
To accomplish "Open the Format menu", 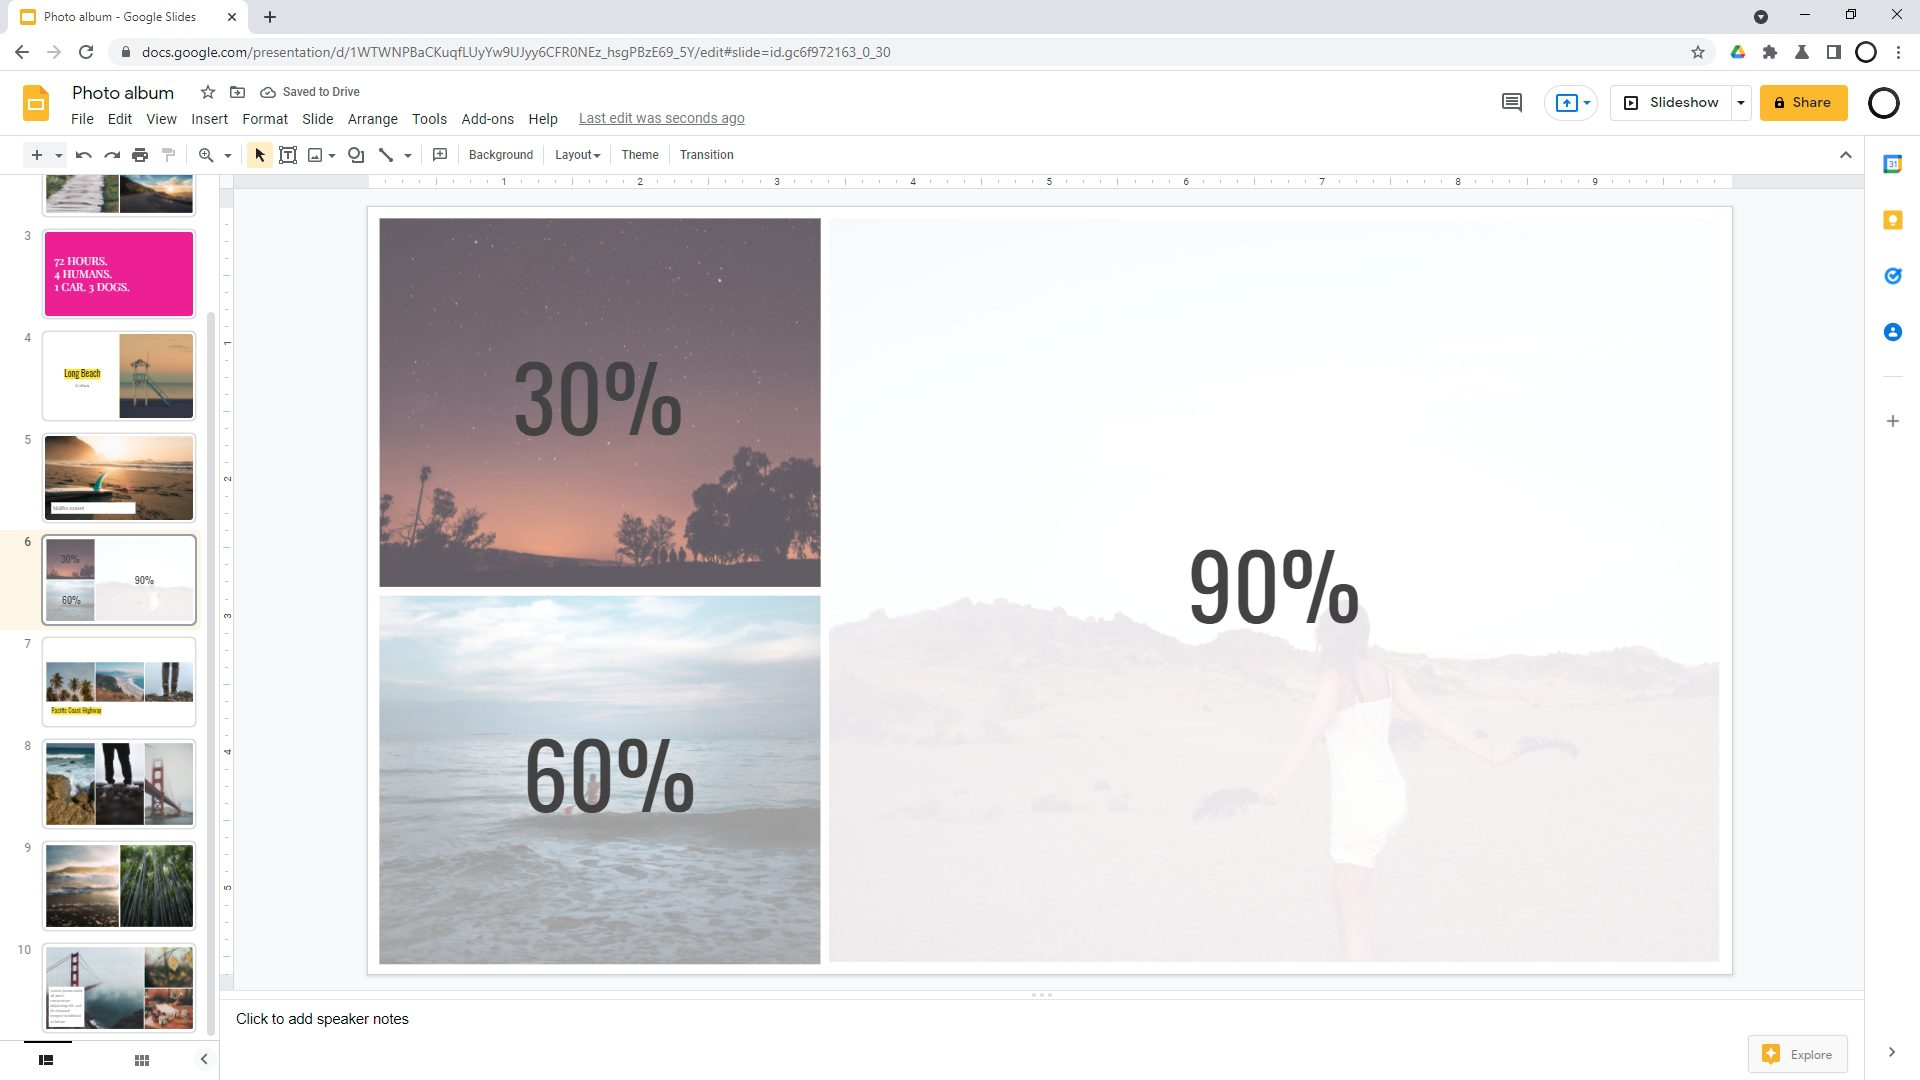I will tap(262, 119).
